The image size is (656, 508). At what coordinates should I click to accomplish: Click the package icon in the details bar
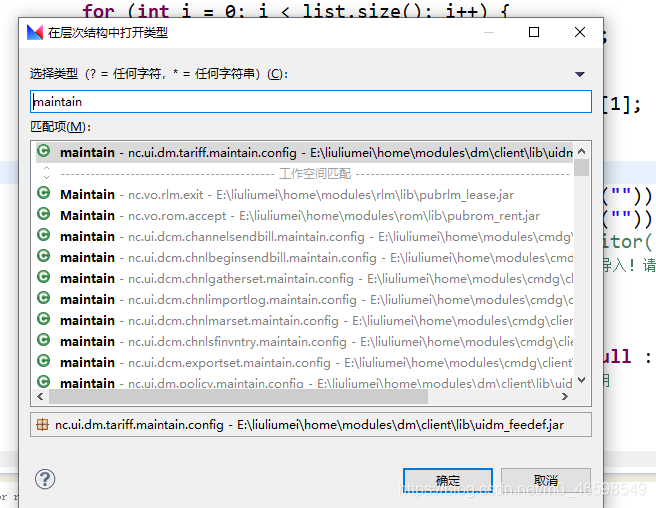[42, 425]
